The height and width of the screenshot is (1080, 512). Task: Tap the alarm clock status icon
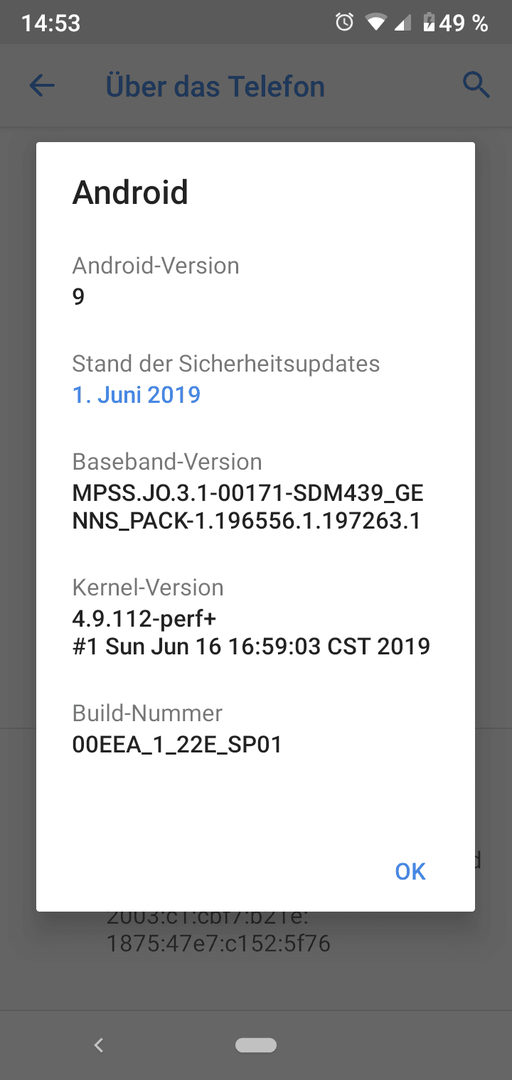coord(344,22)
